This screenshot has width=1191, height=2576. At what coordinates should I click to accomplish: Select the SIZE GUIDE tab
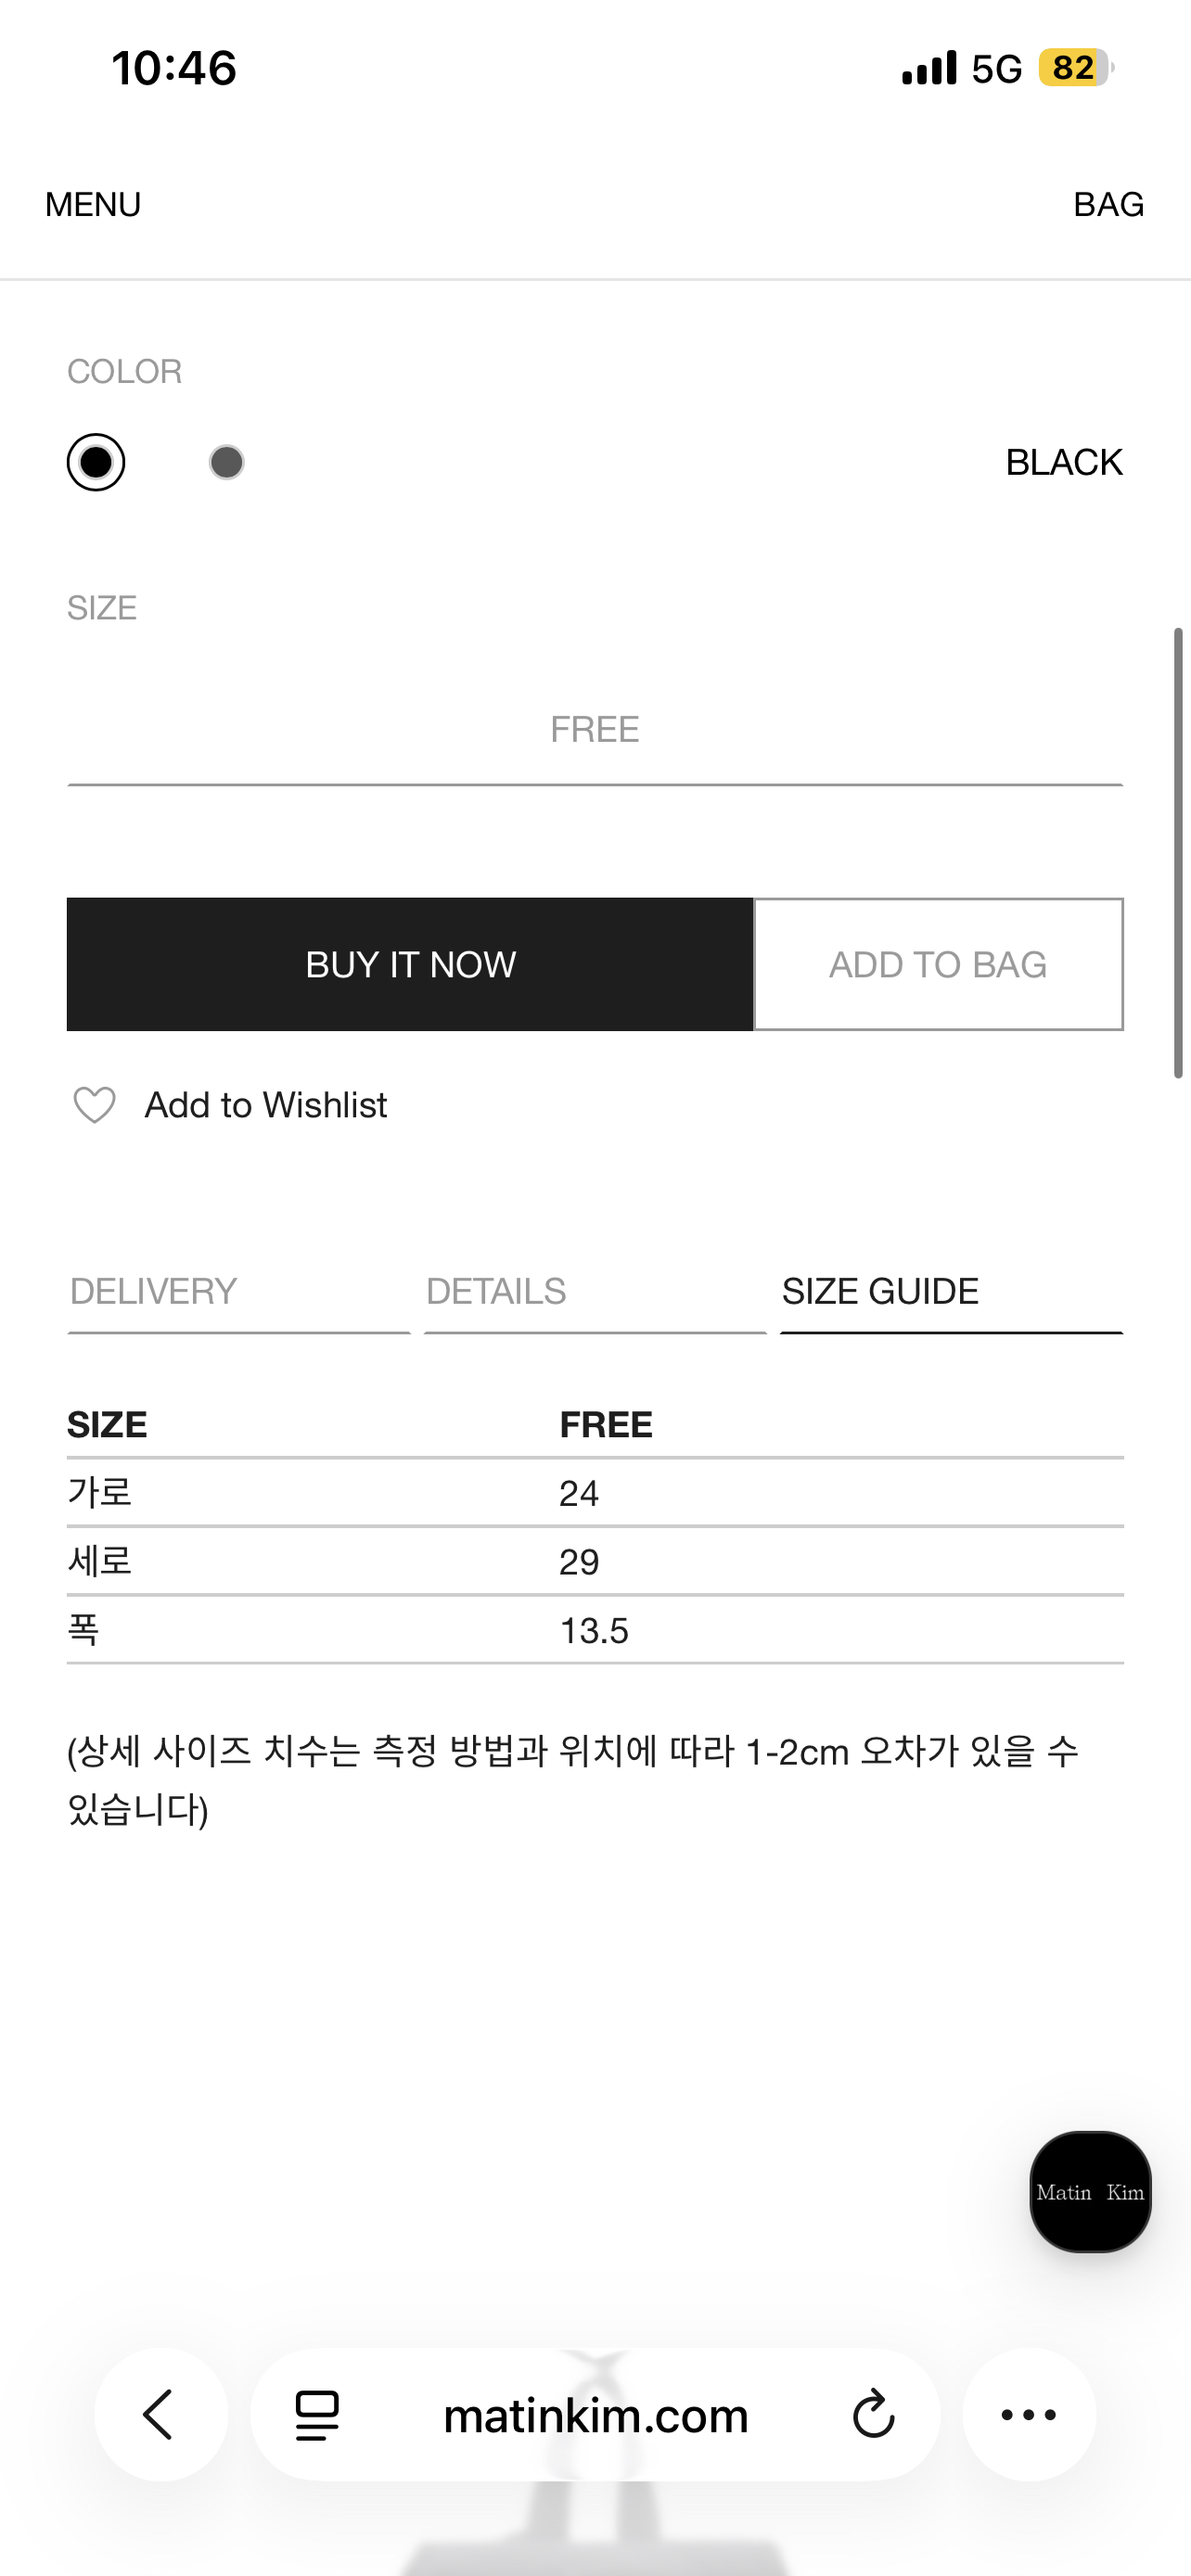(880, 1291)
